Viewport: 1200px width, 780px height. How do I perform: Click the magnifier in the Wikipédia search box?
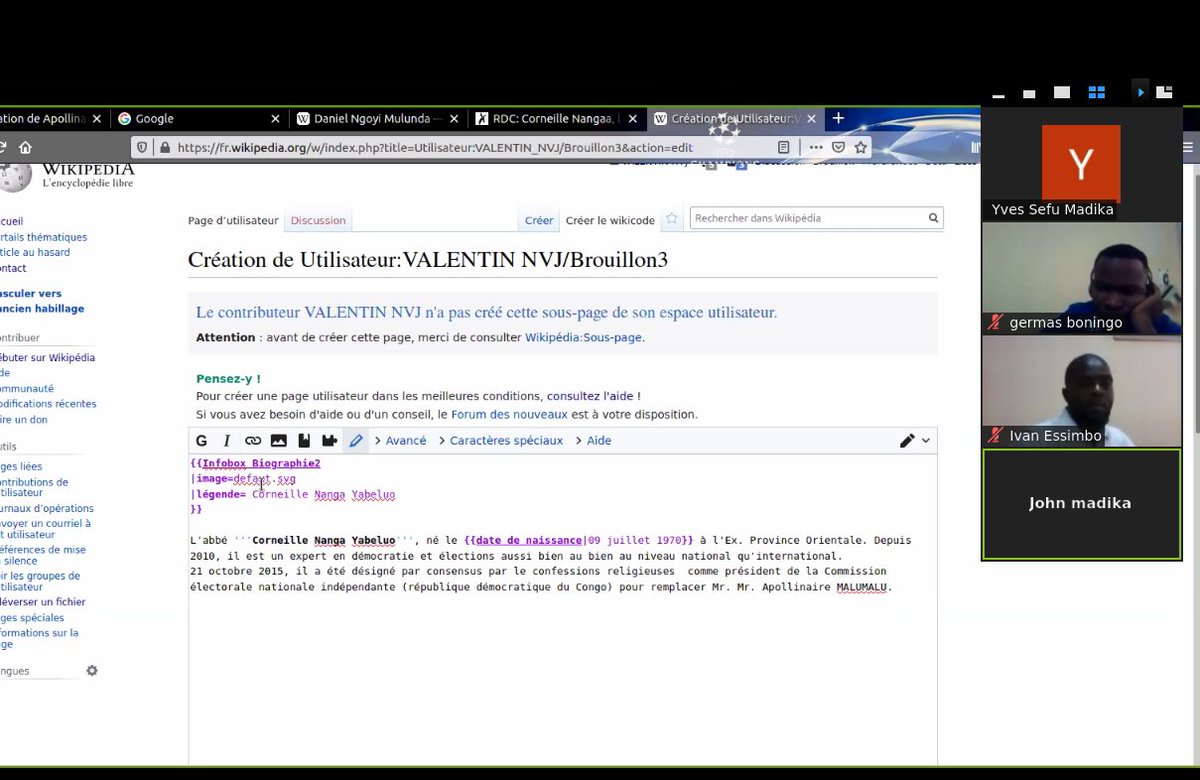932,217
